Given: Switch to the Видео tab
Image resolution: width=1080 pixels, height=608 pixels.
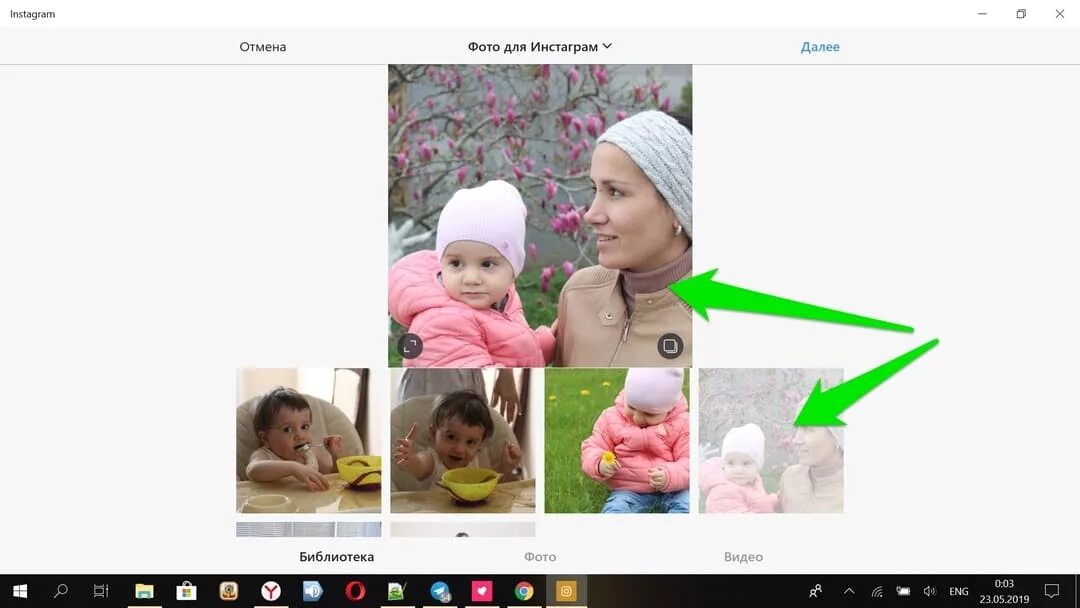Looking at the screenshot, I should [743, 556].
